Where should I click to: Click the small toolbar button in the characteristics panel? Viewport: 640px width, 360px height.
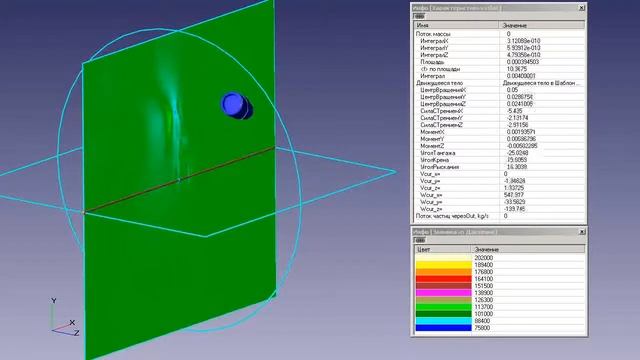419,16
